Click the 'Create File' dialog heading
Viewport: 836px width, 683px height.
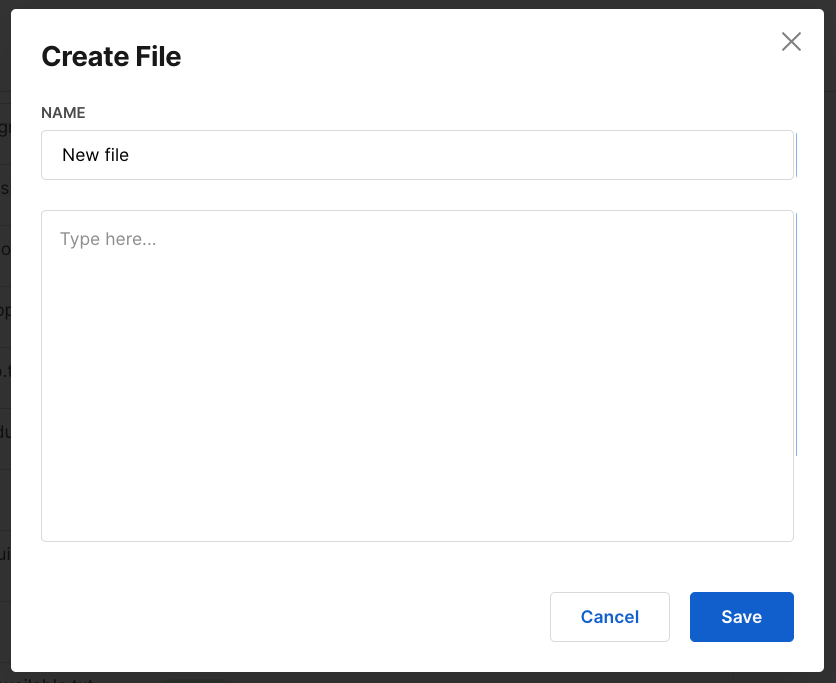point(111,57)
